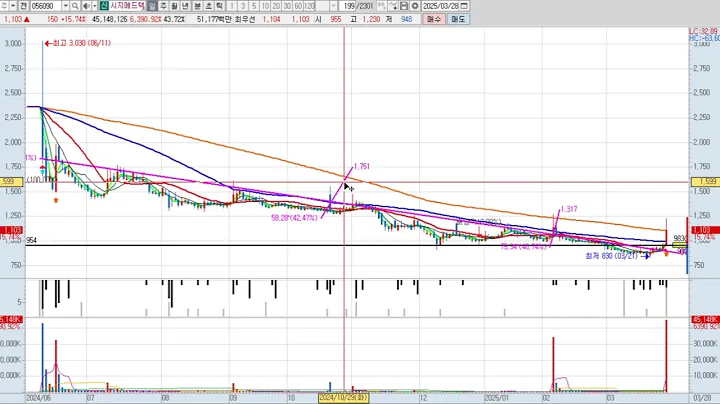The height and width of the screenshot is (404, 720).
Task: Select the 월 monthly chart period
Action: pos(174,6)
